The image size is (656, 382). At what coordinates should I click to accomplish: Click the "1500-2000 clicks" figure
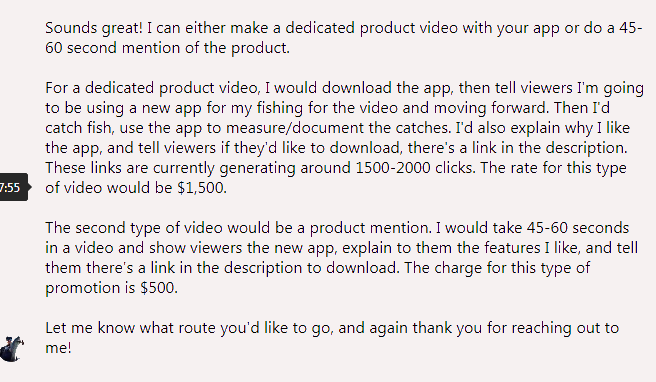point(414,168)
